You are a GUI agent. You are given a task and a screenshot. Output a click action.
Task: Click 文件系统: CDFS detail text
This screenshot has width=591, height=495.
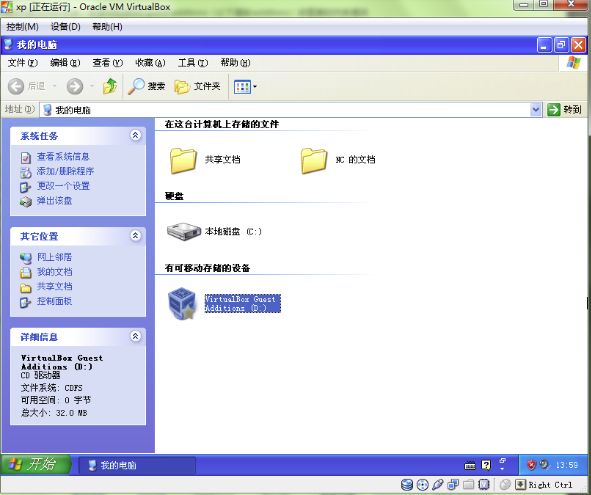pos(52,388)
